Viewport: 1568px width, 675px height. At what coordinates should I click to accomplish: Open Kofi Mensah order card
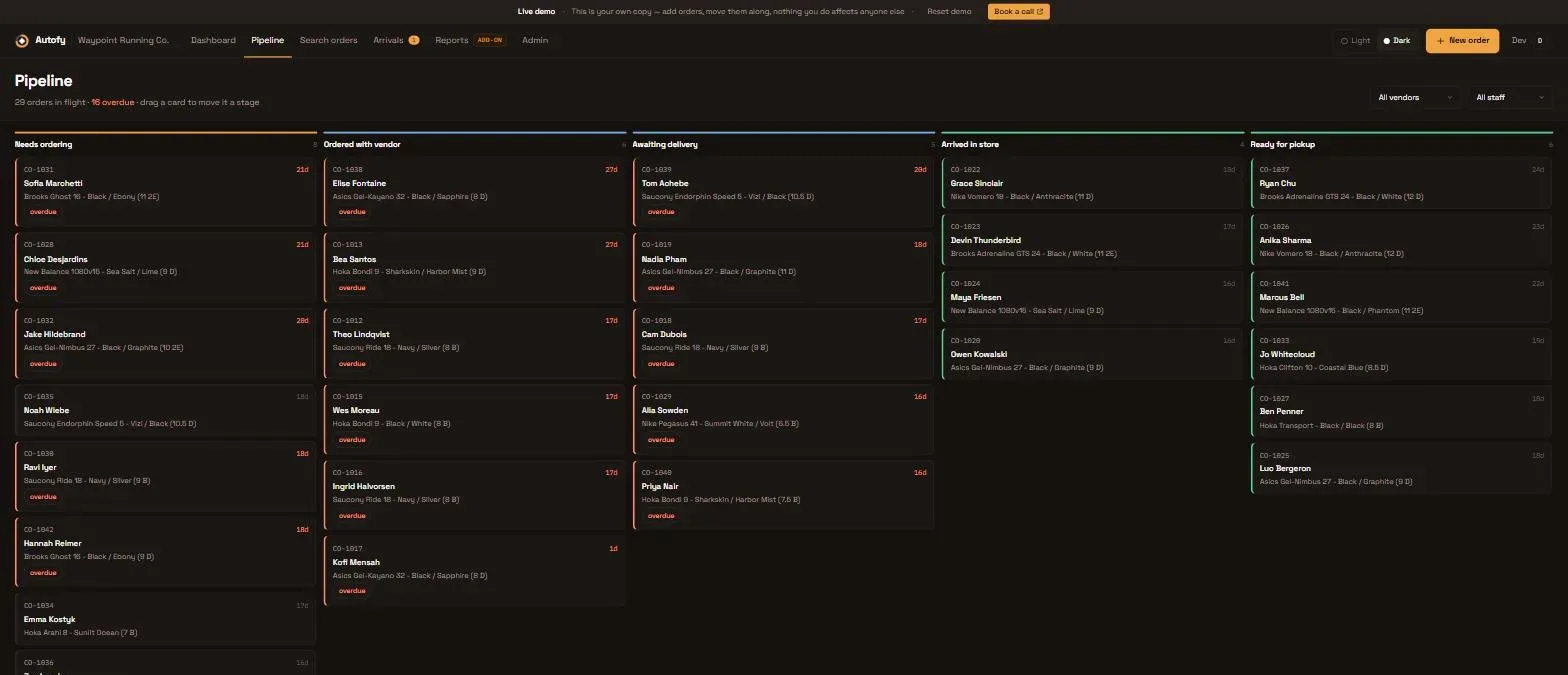point(475,571)
